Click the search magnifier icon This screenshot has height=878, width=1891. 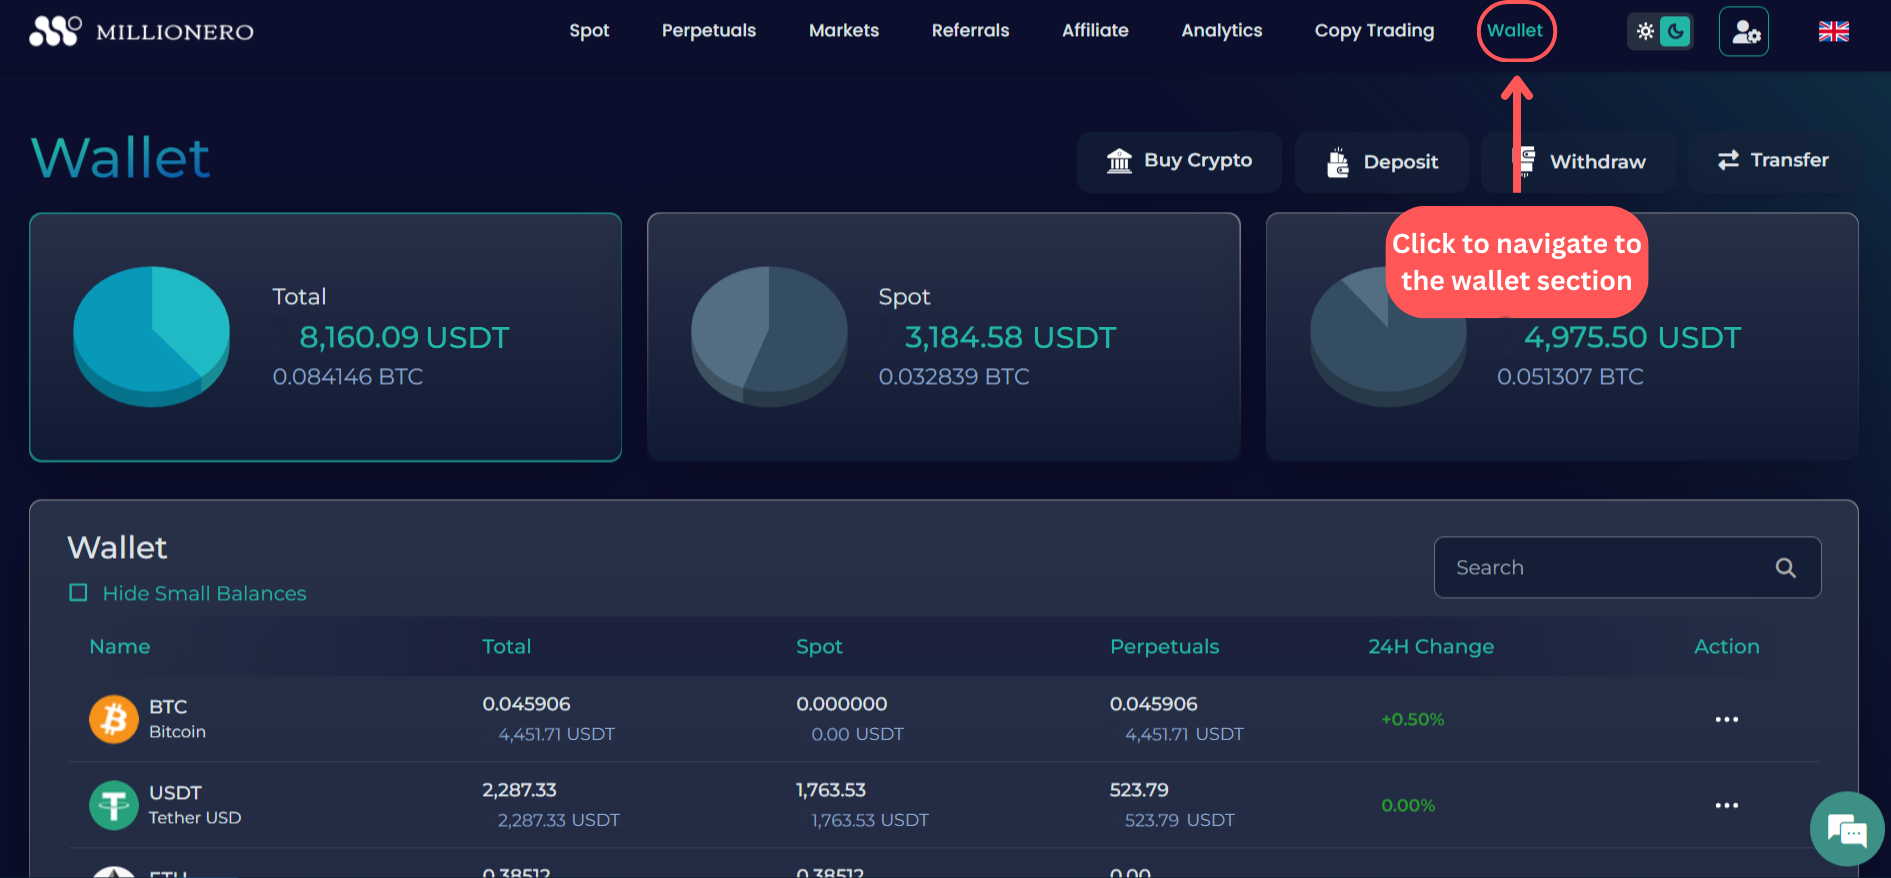point(1785,568)
